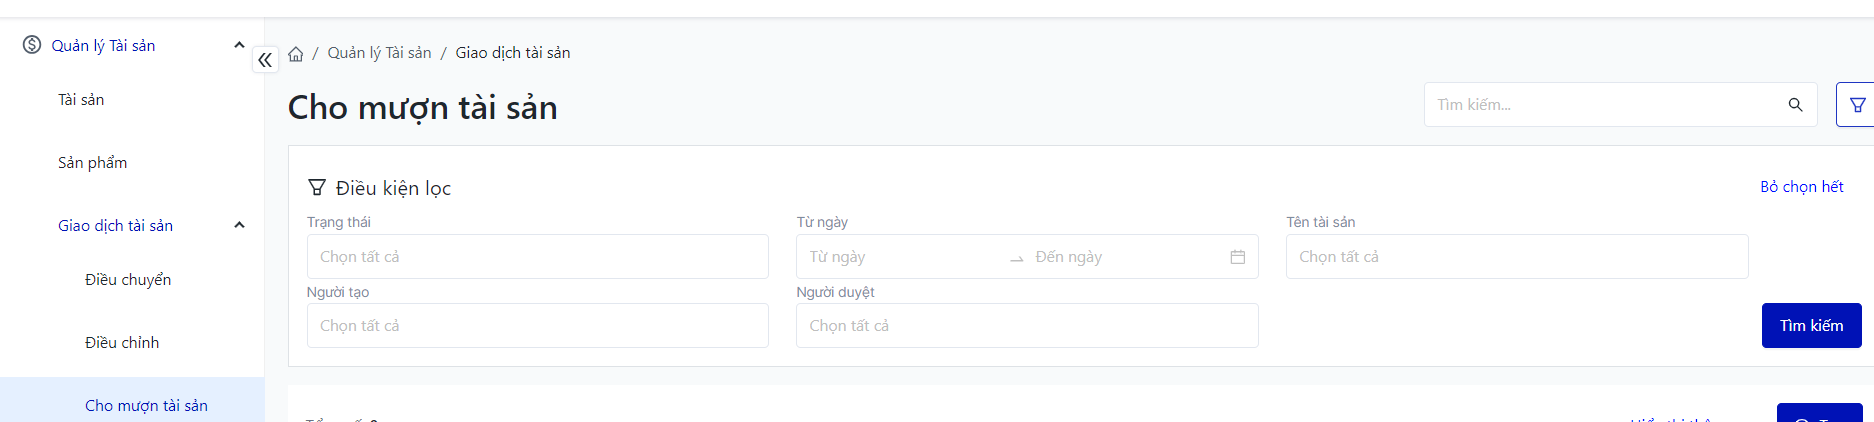The image size is (1874, 422).
Task: Go to the Điều chuyển page
Action: (128, 280)
